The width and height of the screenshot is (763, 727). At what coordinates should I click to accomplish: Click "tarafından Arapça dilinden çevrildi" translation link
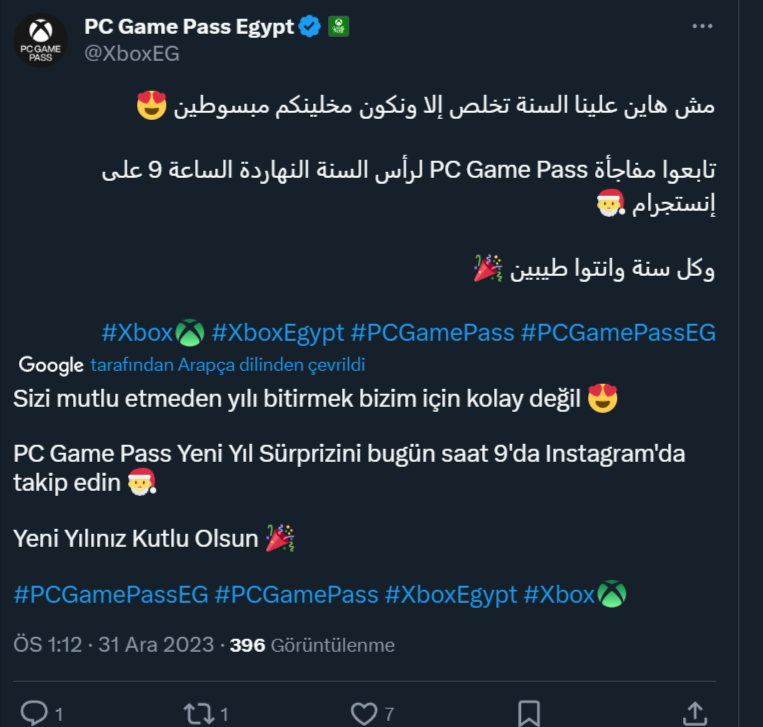pos(228,365)
